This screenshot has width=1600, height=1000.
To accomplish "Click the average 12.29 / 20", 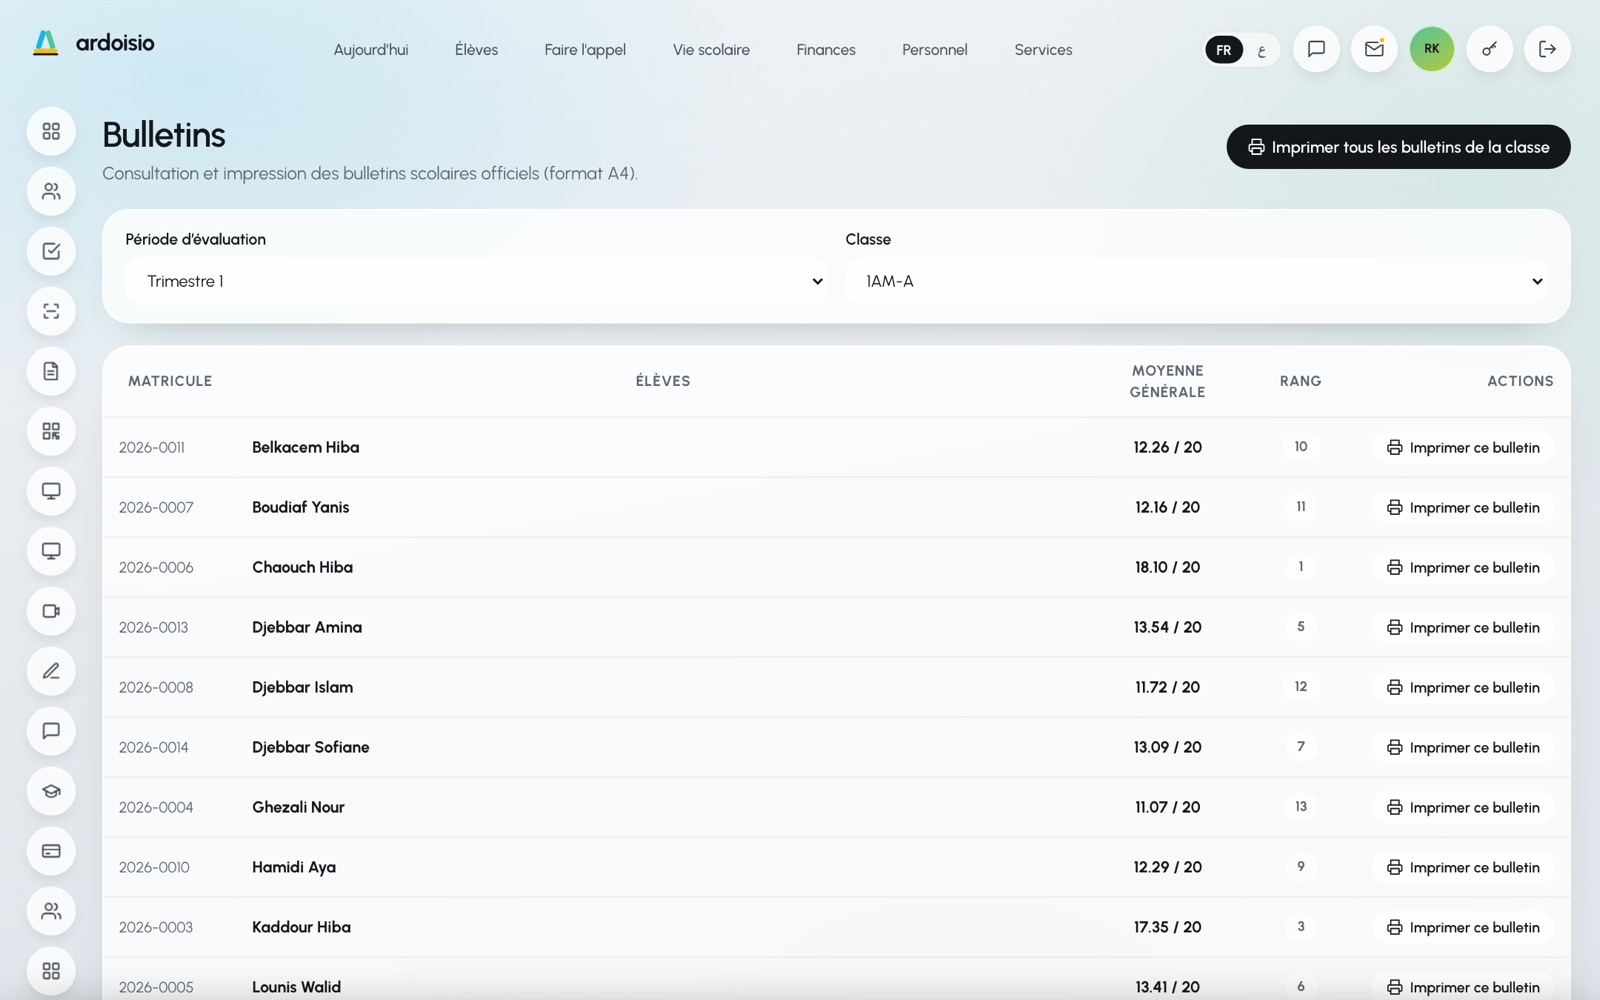I will [x=1168, y=867].
